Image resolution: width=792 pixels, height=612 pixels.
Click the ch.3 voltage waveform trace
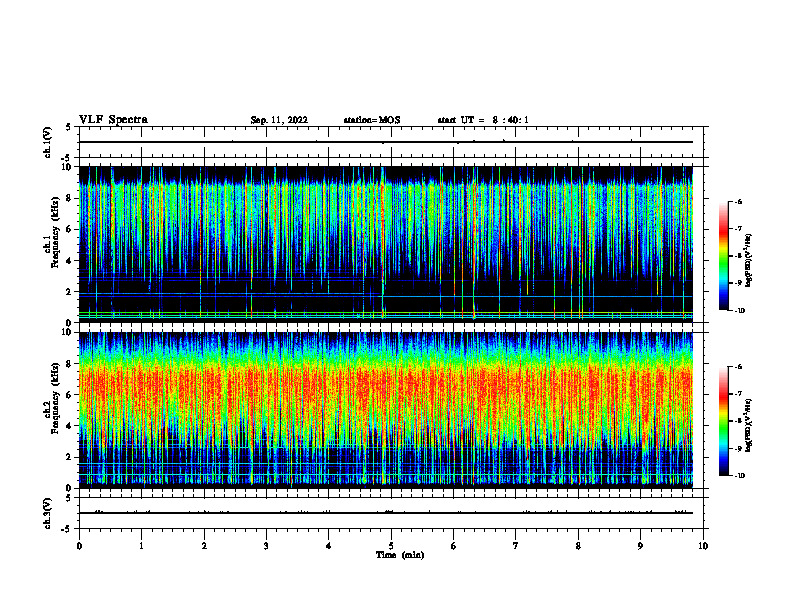click(x=386, y=513)
